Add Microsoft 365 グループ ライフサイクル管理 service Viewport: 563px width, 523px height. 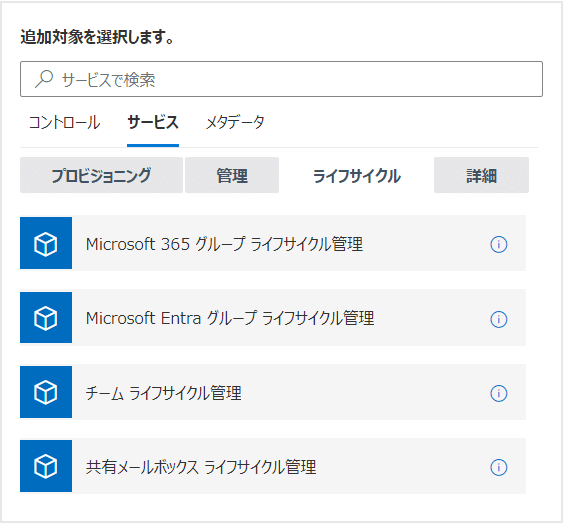coord(273,243)
